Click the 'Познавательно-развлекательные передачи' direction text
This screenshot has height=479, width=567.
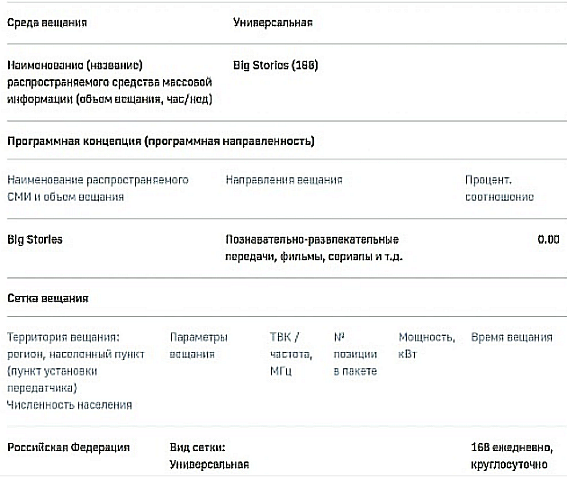coord(314,248)
